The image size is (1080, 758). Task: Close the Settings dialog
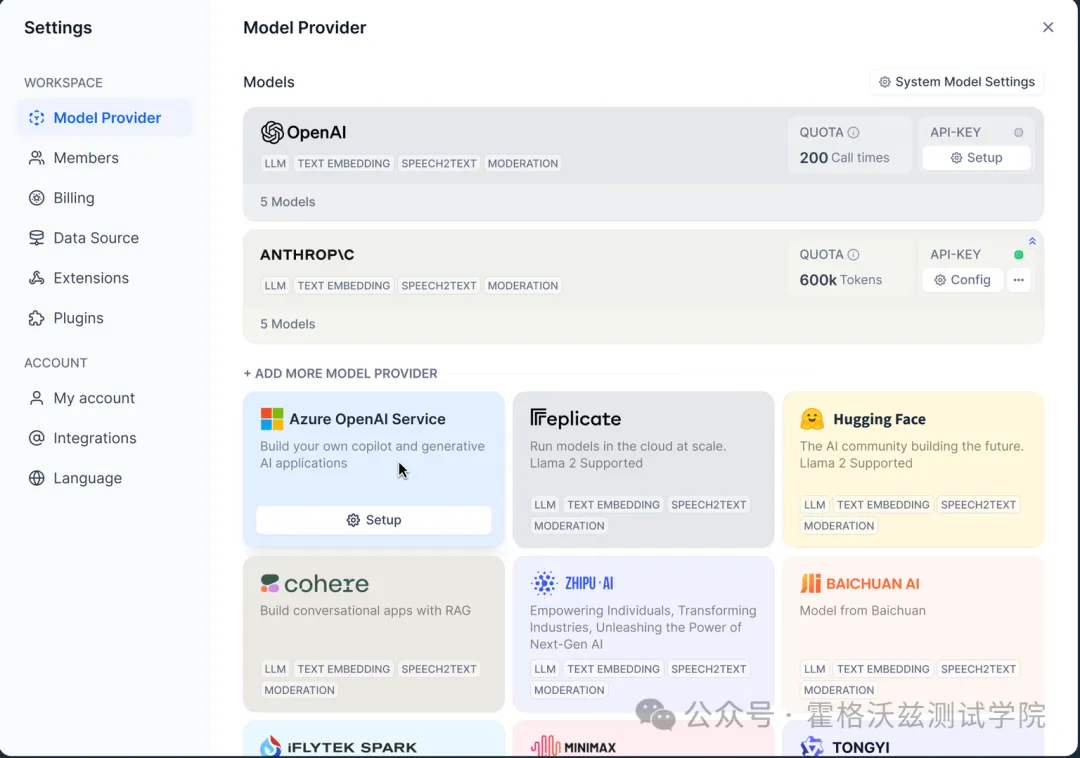(x=1048, y=27)
